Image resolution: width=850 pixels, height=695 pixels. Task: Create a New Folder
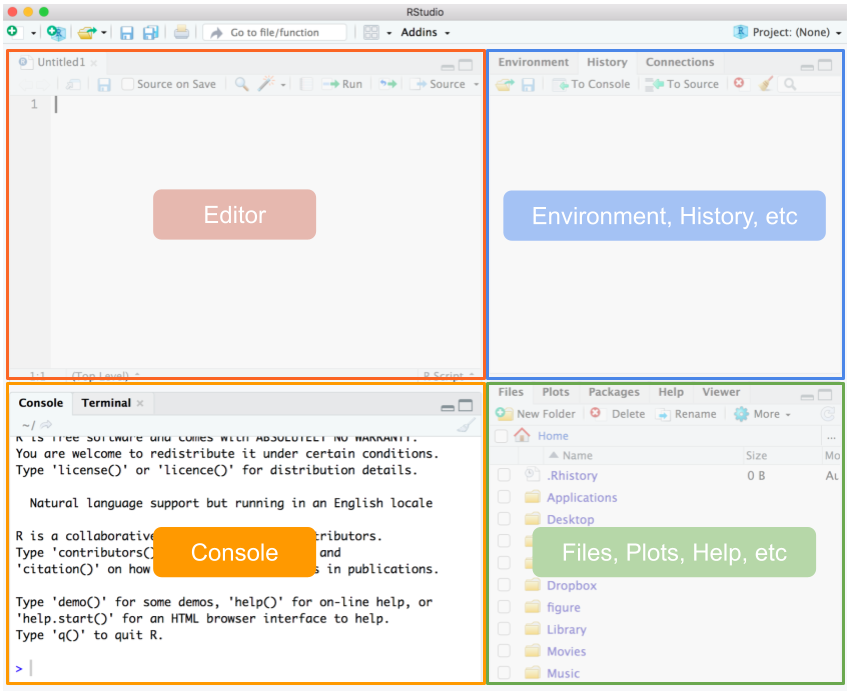click(x=536, y=414)
